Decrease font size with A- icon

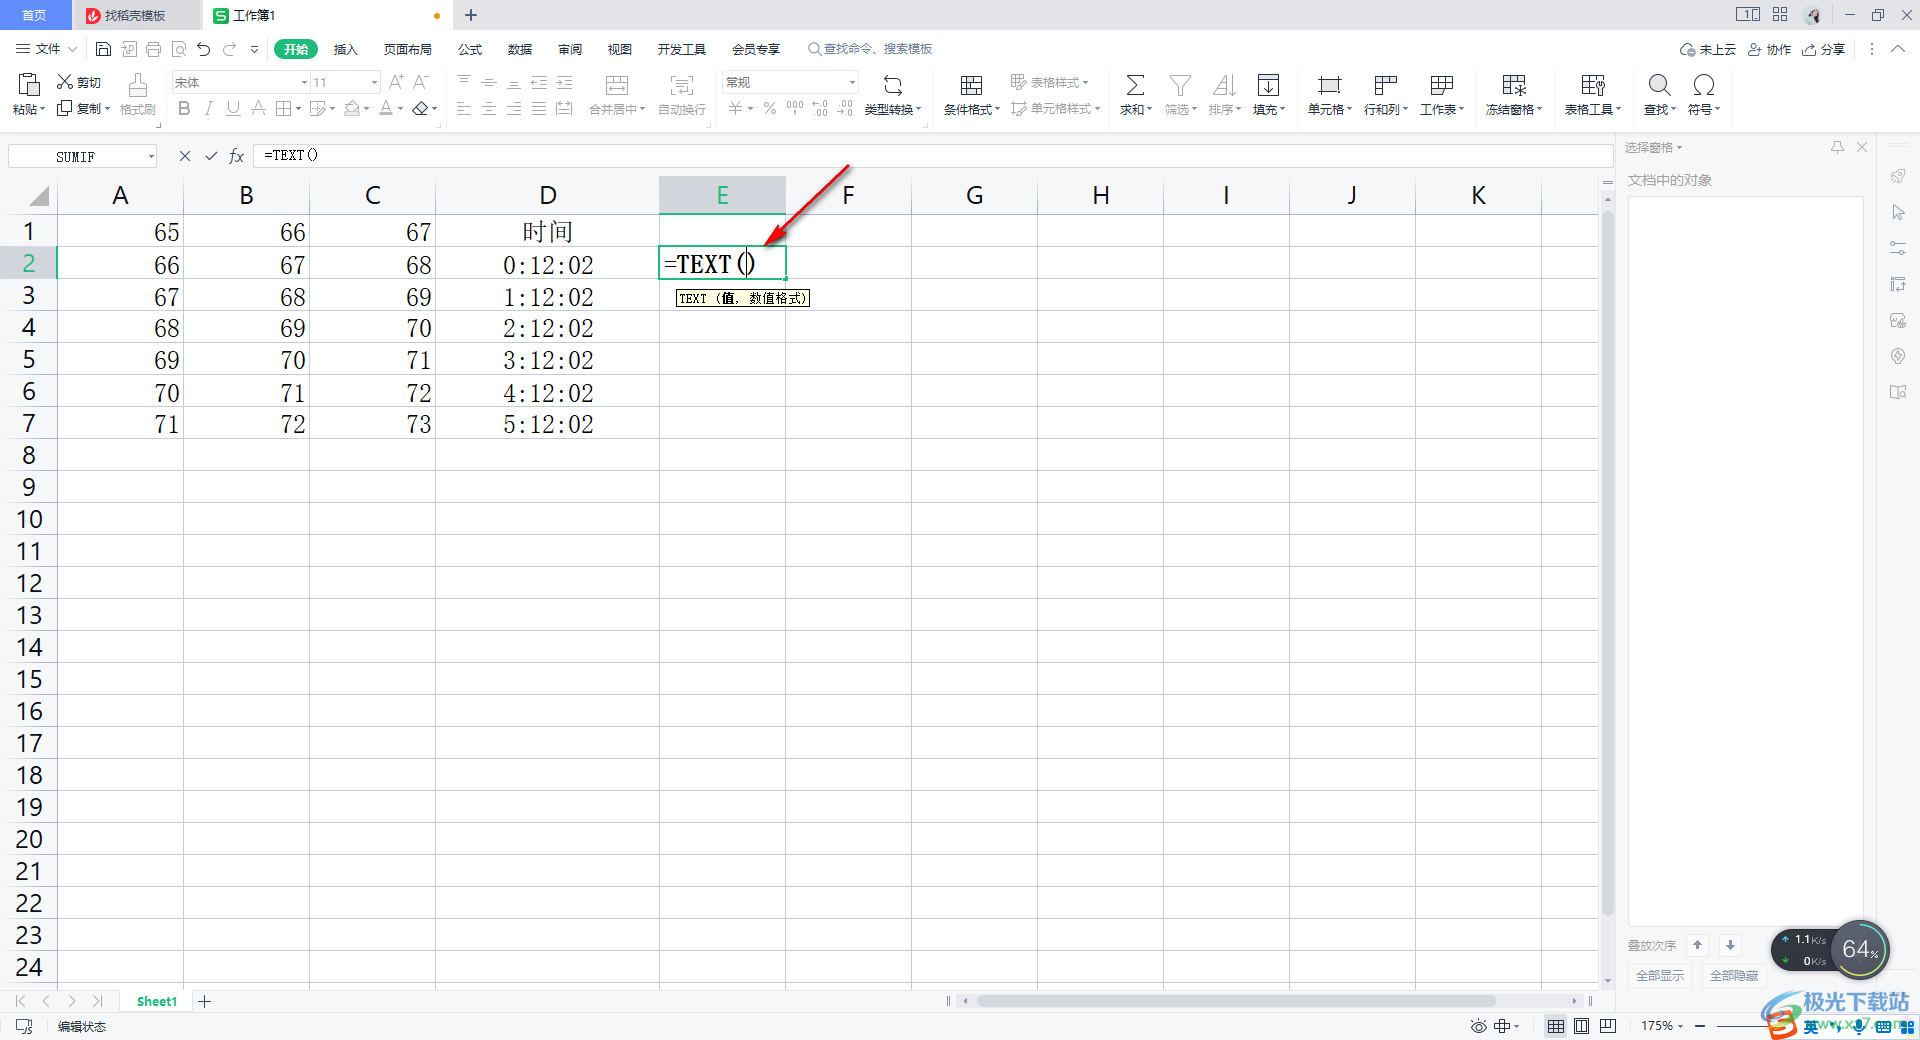click(421, 82)
